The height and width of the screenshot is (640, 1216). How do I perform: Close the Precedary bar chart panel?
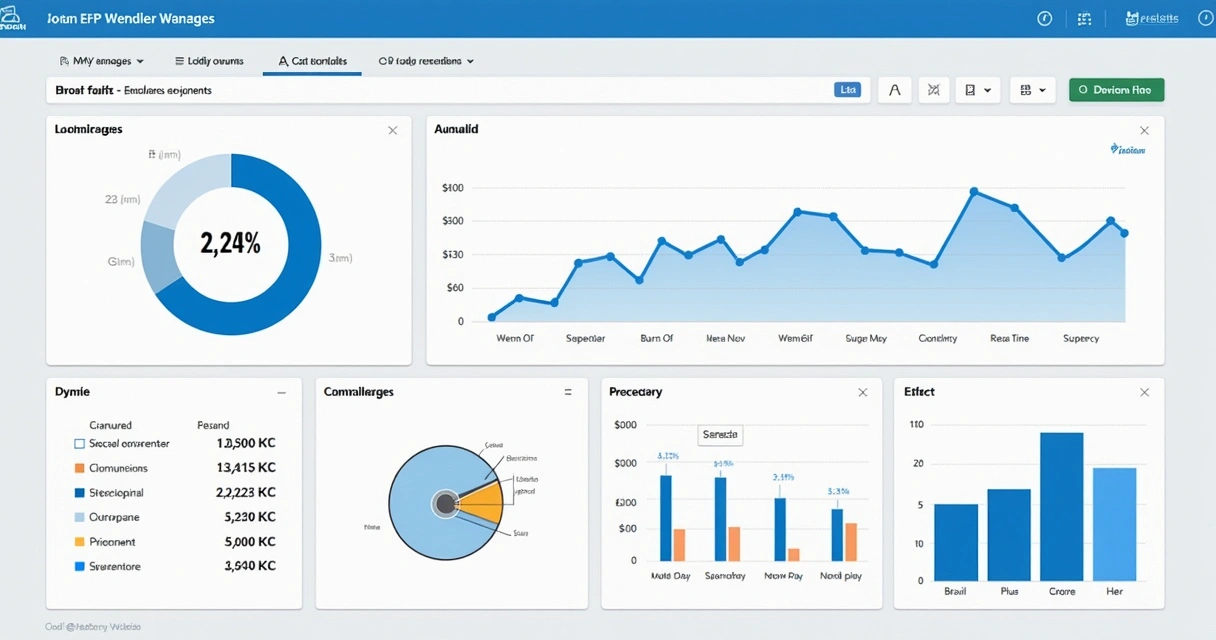click(862, 393)
